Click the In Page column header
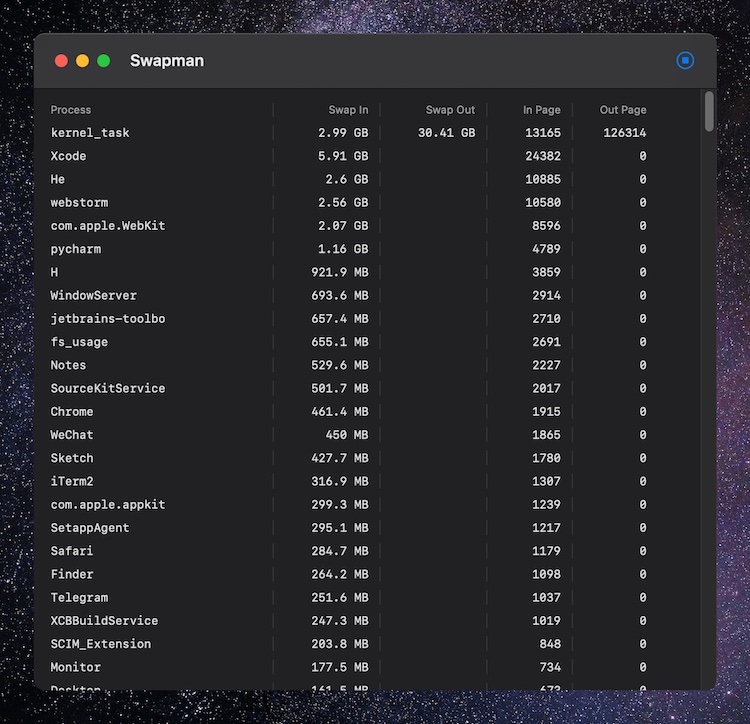750x724 pixels. (541, 110)
